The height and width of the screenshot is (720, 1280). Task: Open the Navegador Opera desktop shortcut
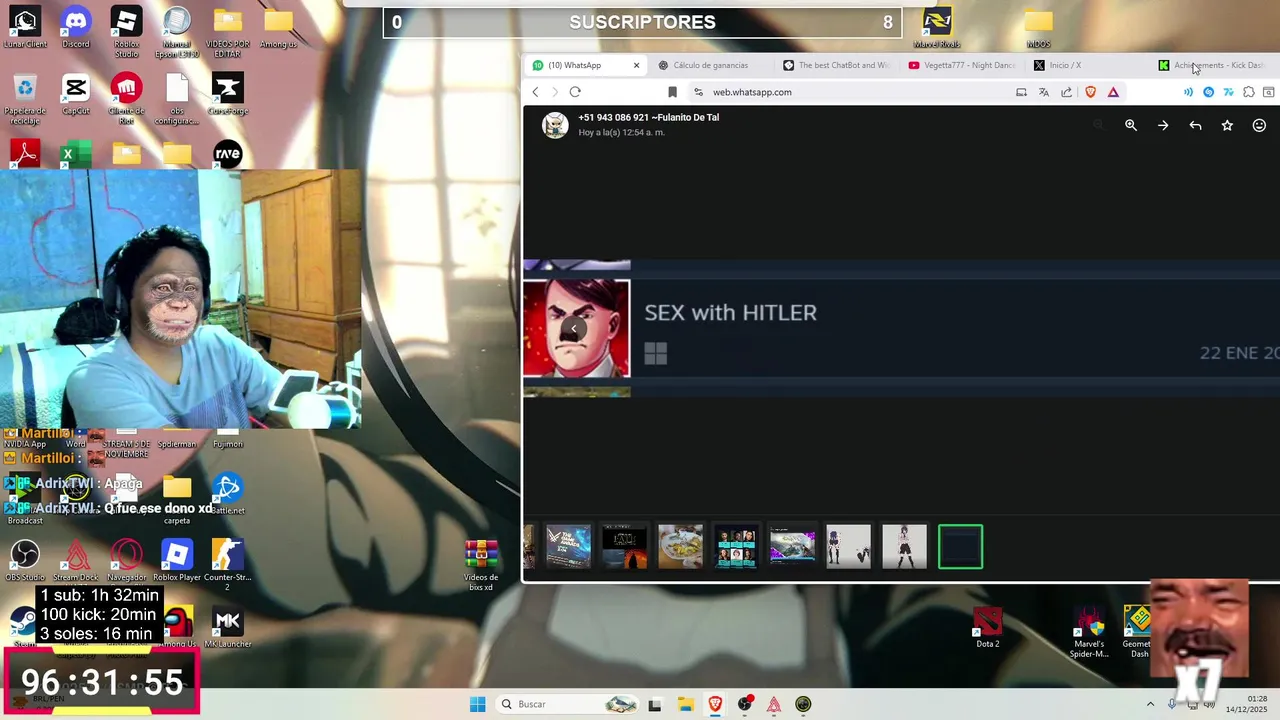pyautogui.click(x=126, y=560)
